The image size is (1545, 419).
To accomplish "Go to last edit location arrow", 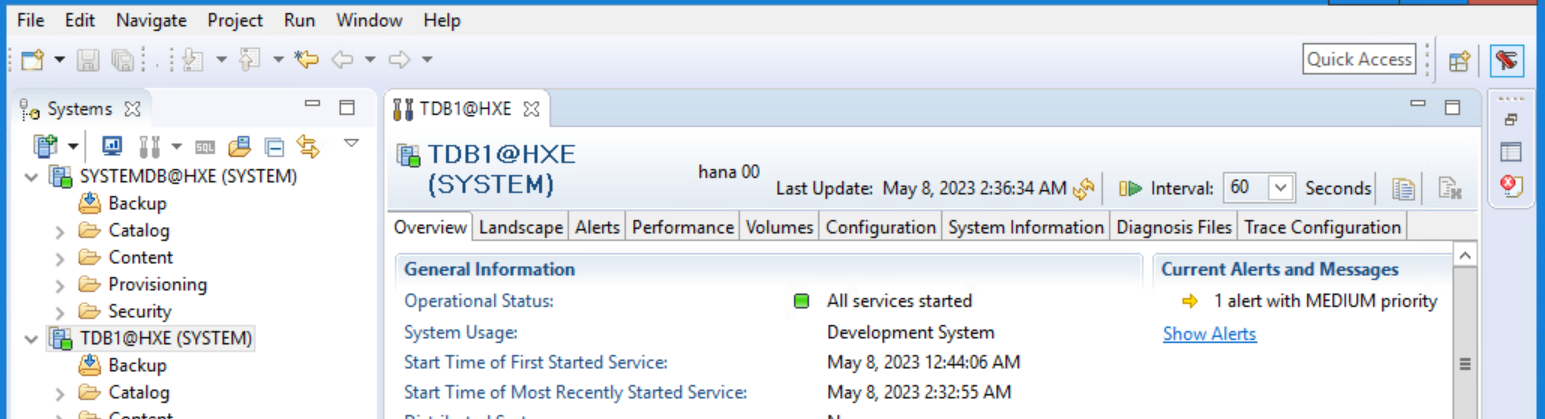I will point(306,60).
